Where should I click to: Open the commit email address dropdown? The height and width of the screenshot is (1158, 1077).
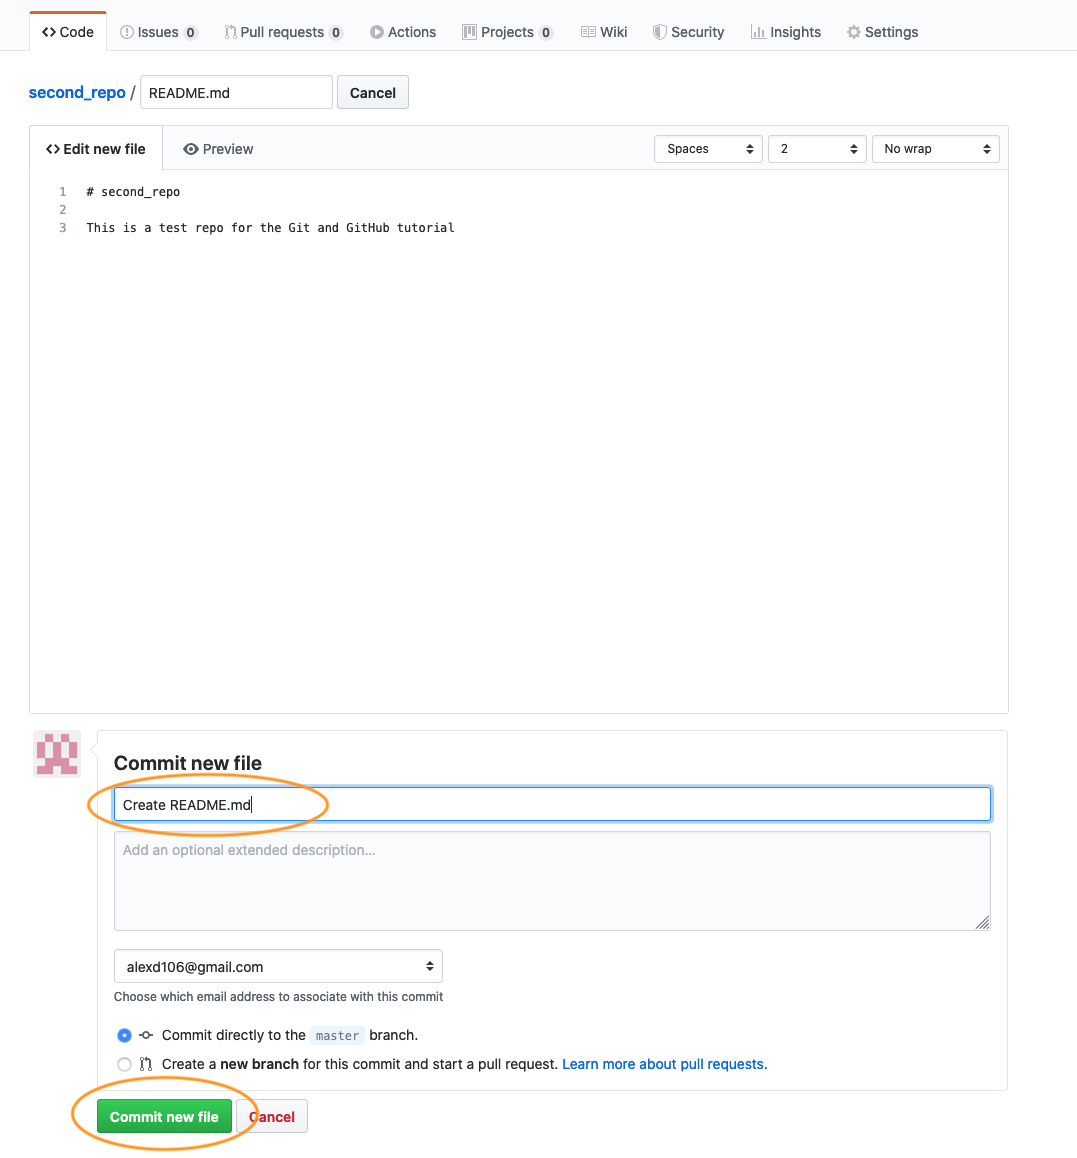[278, 966]
